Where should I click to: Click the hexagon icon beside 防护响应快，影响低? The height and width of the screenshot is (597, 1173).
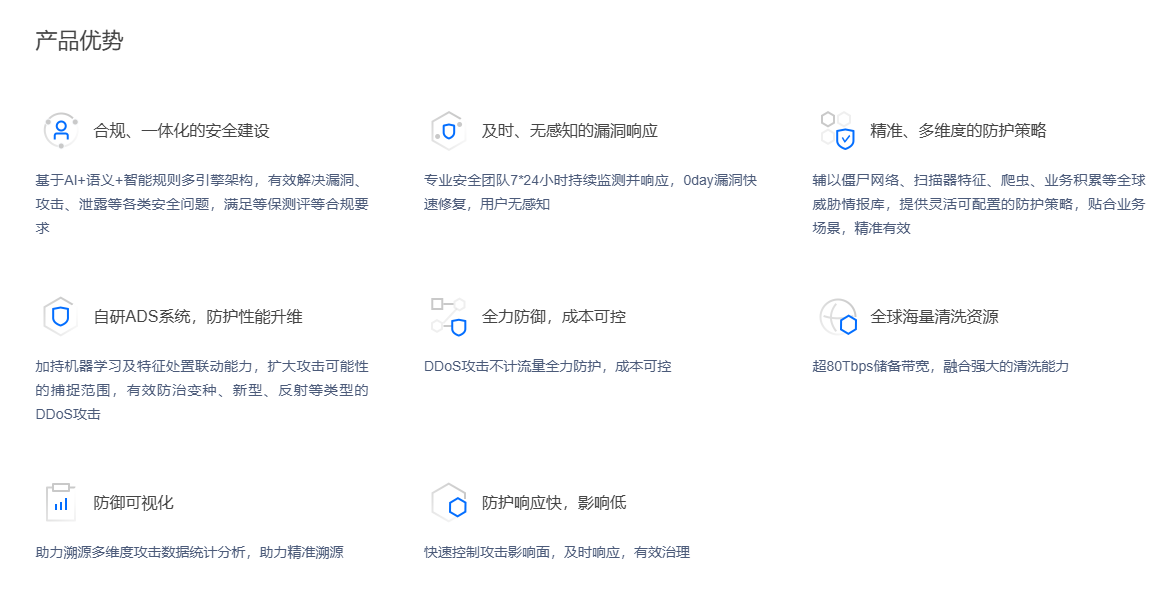(x=449, y=503)
